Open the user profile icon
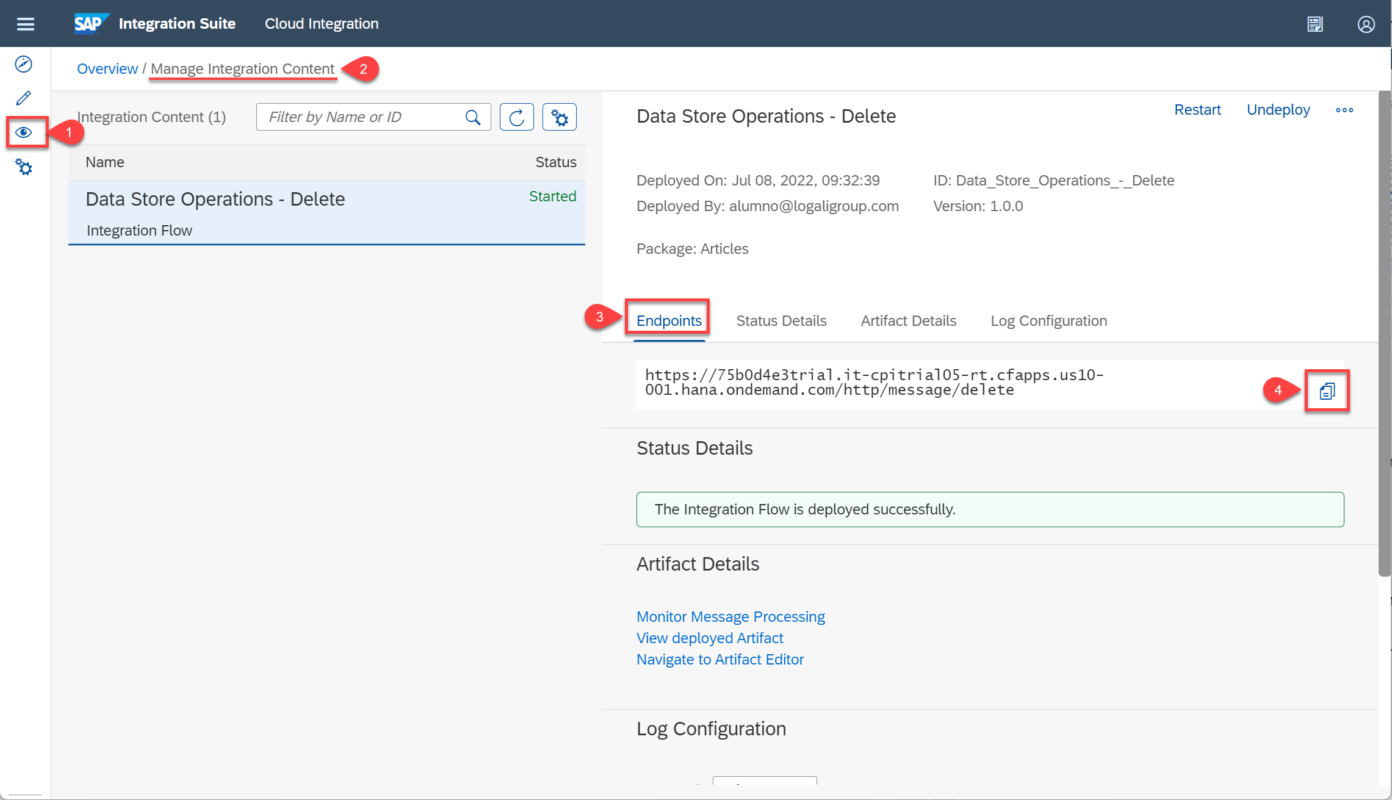This screenshot has width=1392, height=800. [1366, 24]
